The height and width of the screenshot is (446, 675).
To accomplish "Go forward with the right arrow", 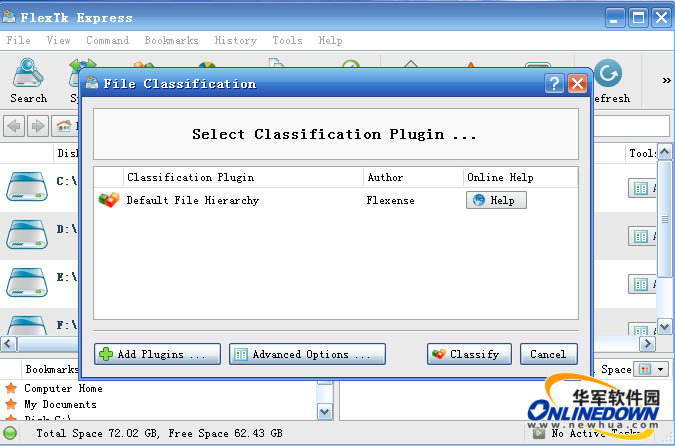I will click(38, 126).
